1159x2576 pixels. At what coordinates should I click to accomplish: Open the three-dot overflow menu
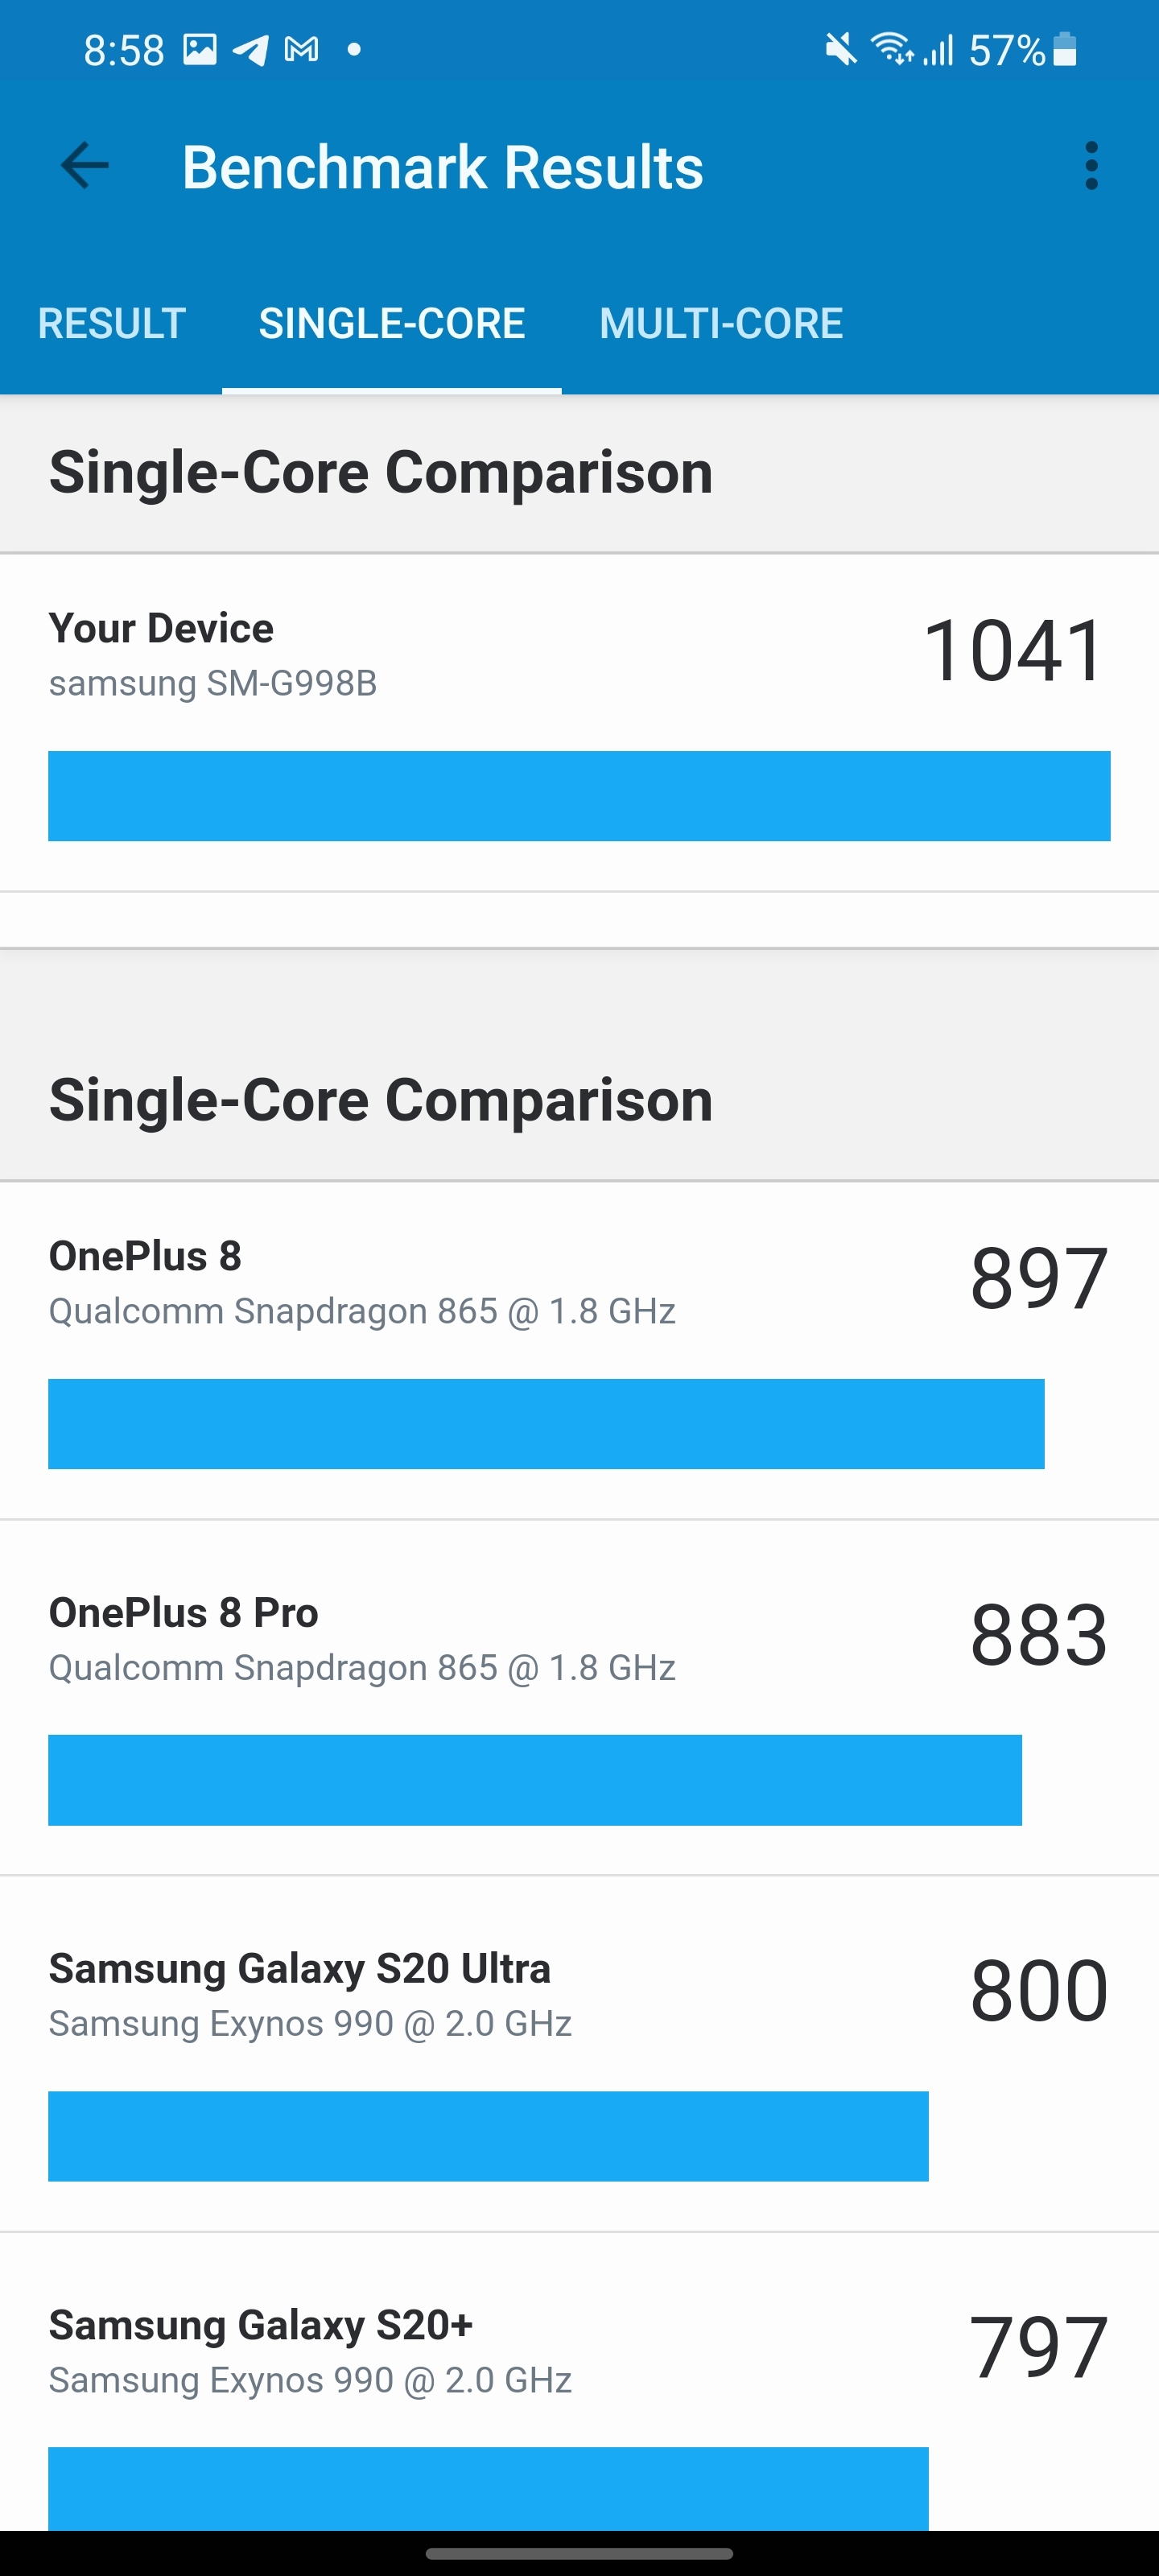[1091, 166]
